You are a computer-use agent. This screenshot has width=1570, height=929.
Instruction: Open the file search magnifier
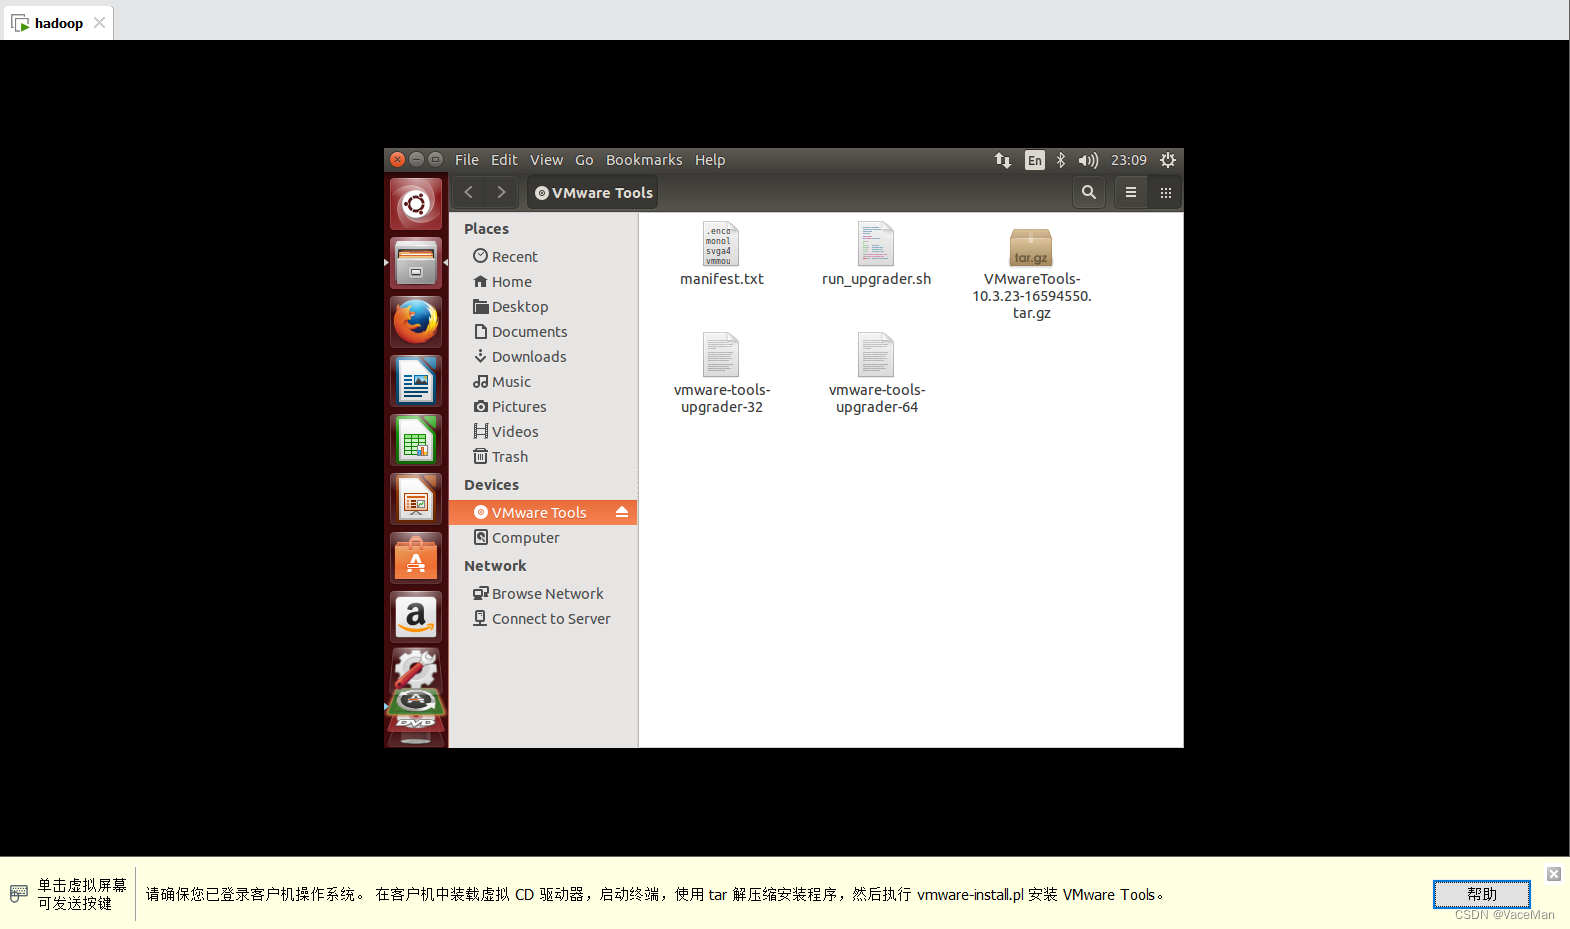click(x=1089, y=192)
